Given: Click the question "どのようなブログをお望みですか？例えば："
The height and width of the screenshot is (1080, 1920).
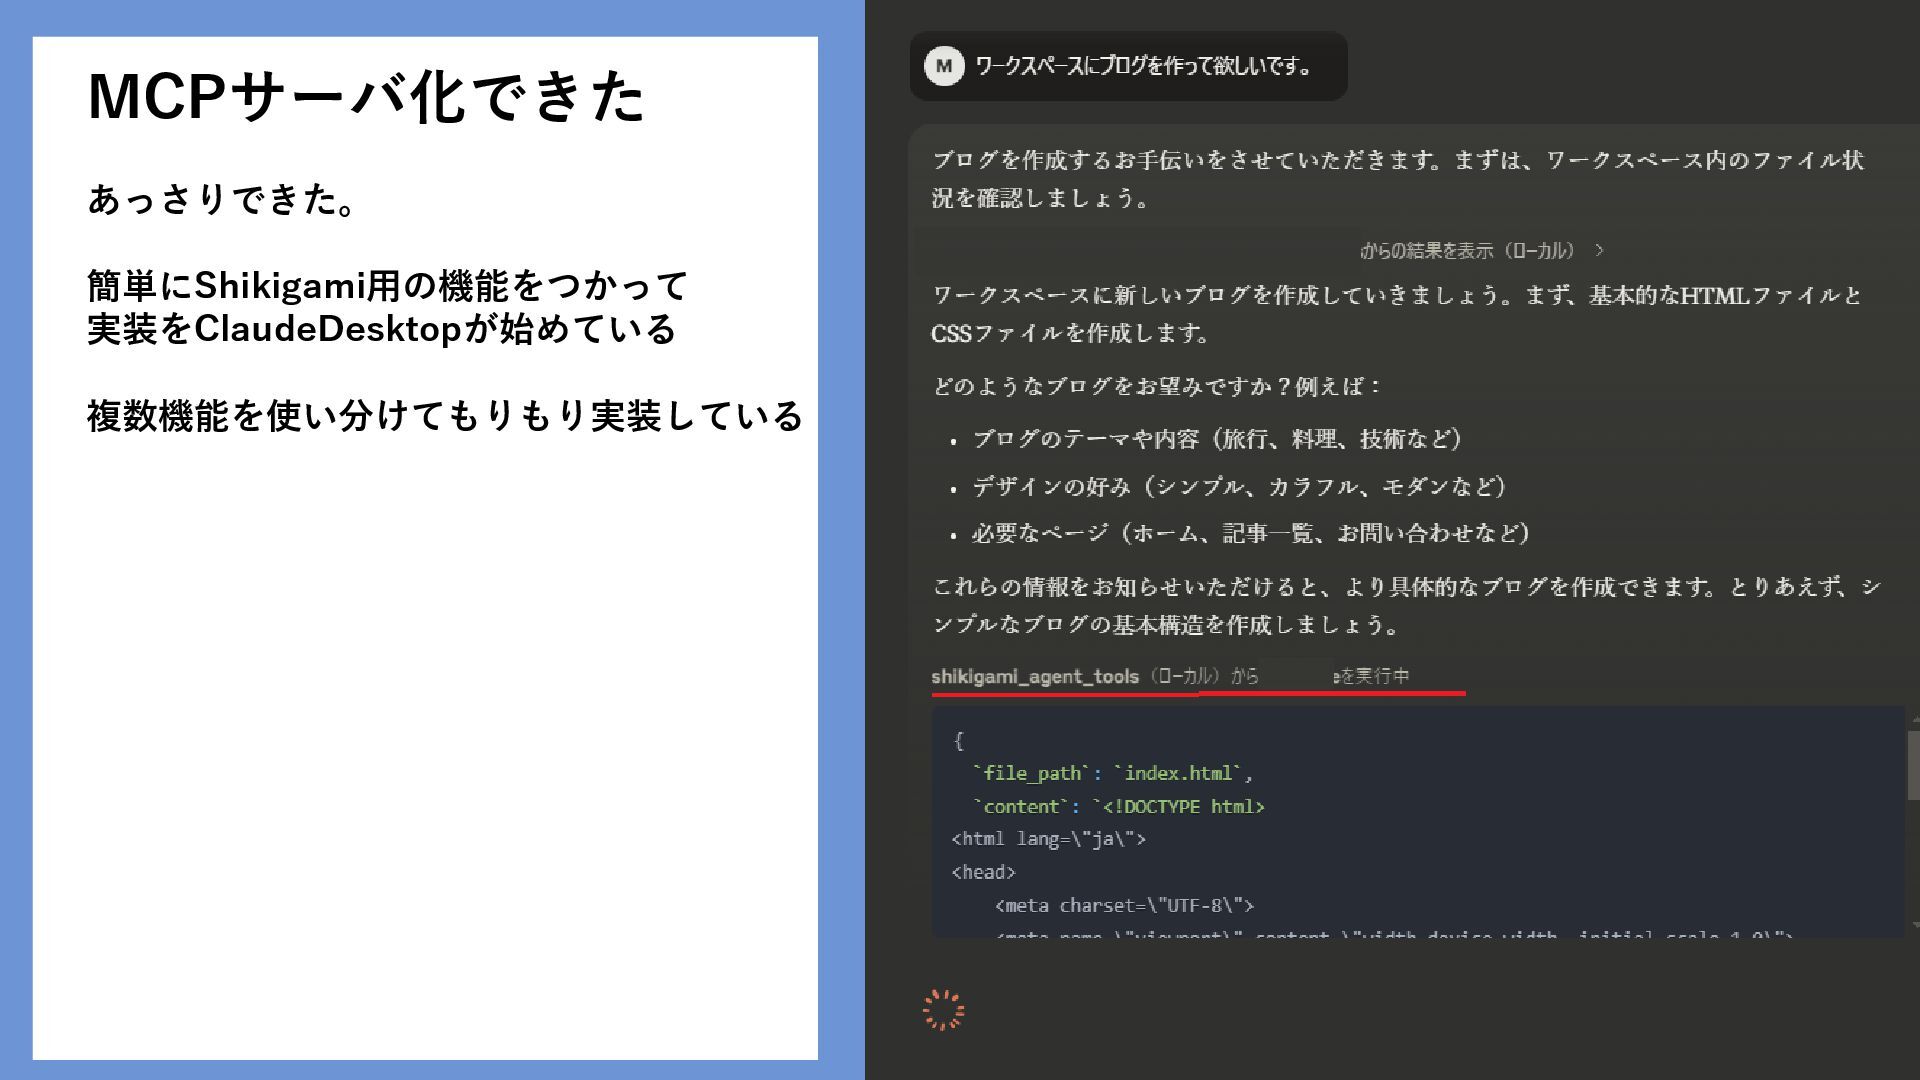Looking at the screenshot, I should tap(1158, 386).
